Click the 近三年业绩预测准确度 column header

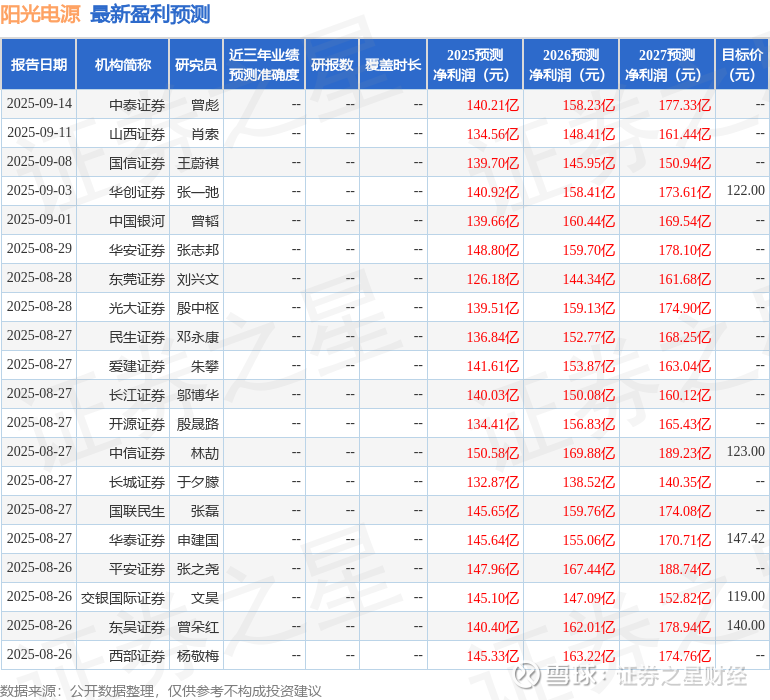pos(264,64)
